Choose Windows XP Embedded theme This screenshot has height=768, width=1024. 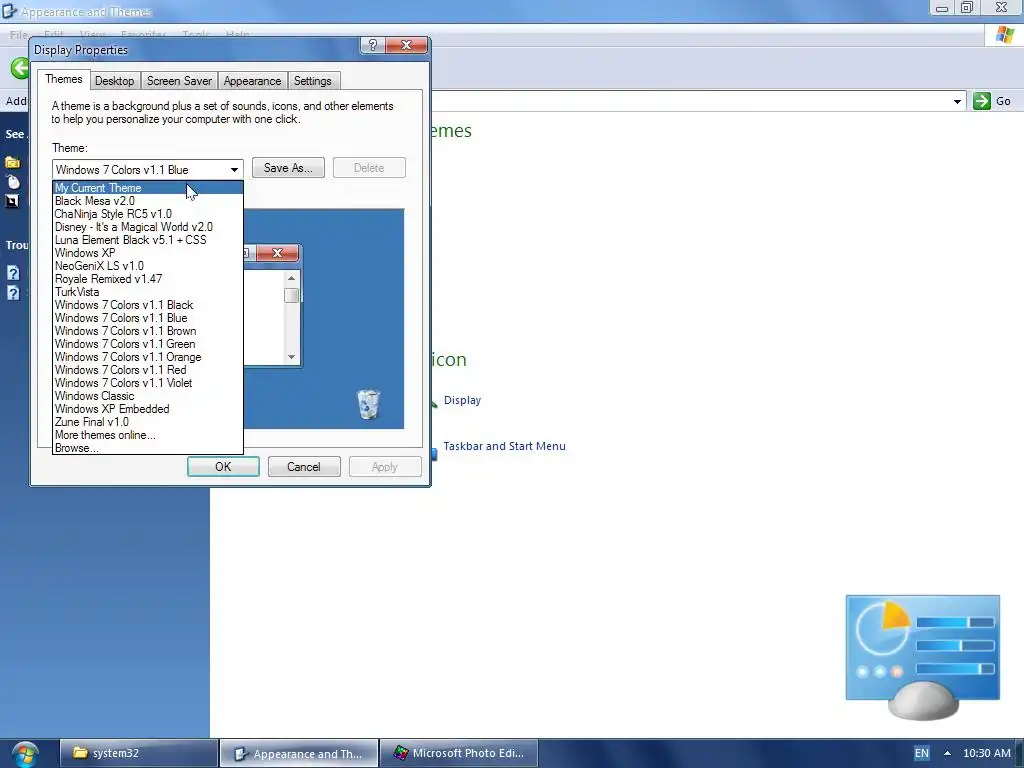click(148, 409)
